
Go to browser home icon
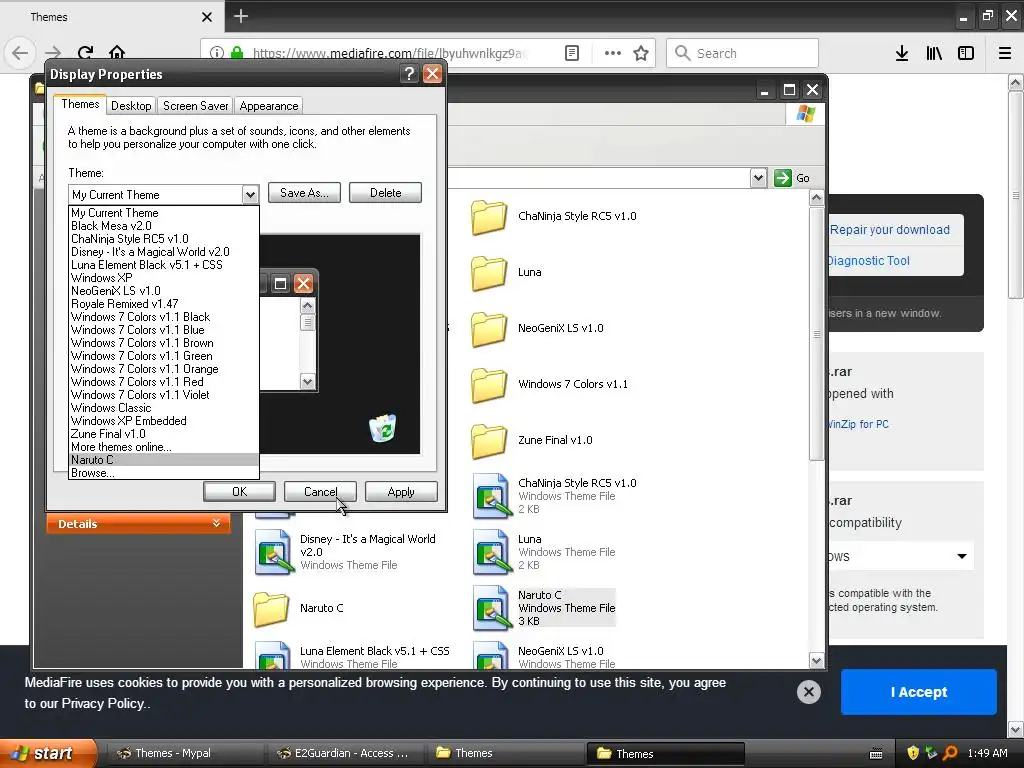(x=117, y=52)
